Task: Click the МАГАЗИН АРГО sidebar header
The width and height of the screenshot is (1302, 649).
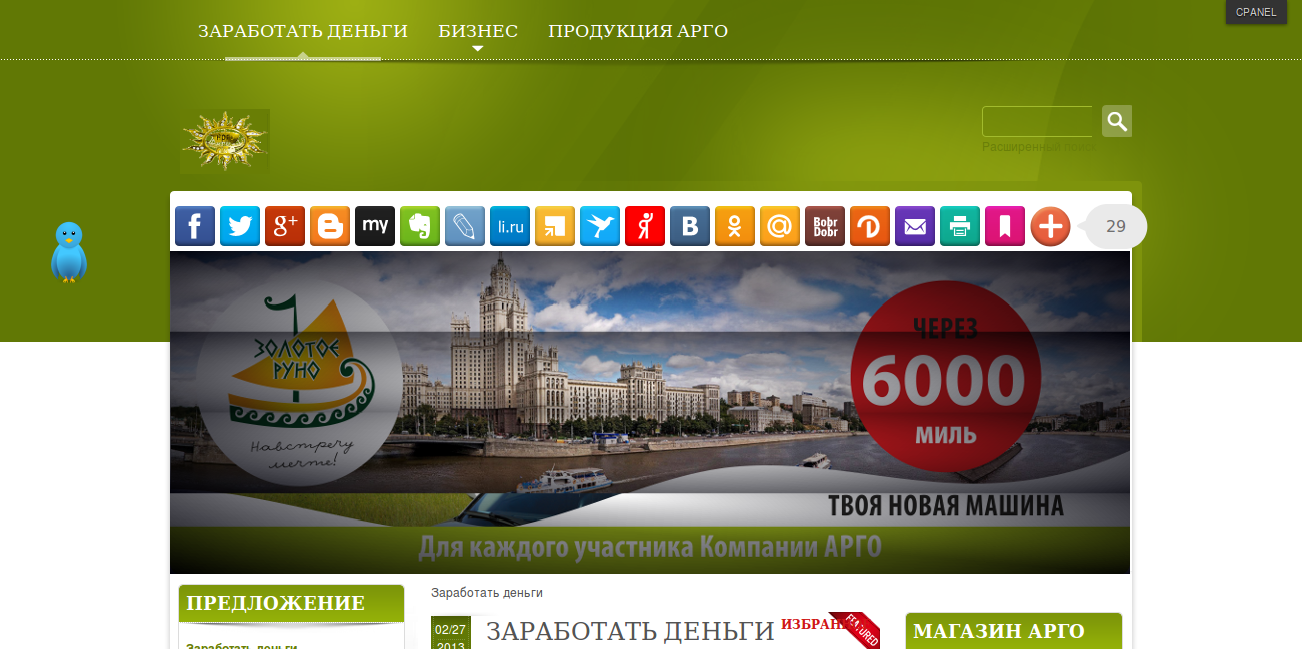Action: pos(1013,631)
